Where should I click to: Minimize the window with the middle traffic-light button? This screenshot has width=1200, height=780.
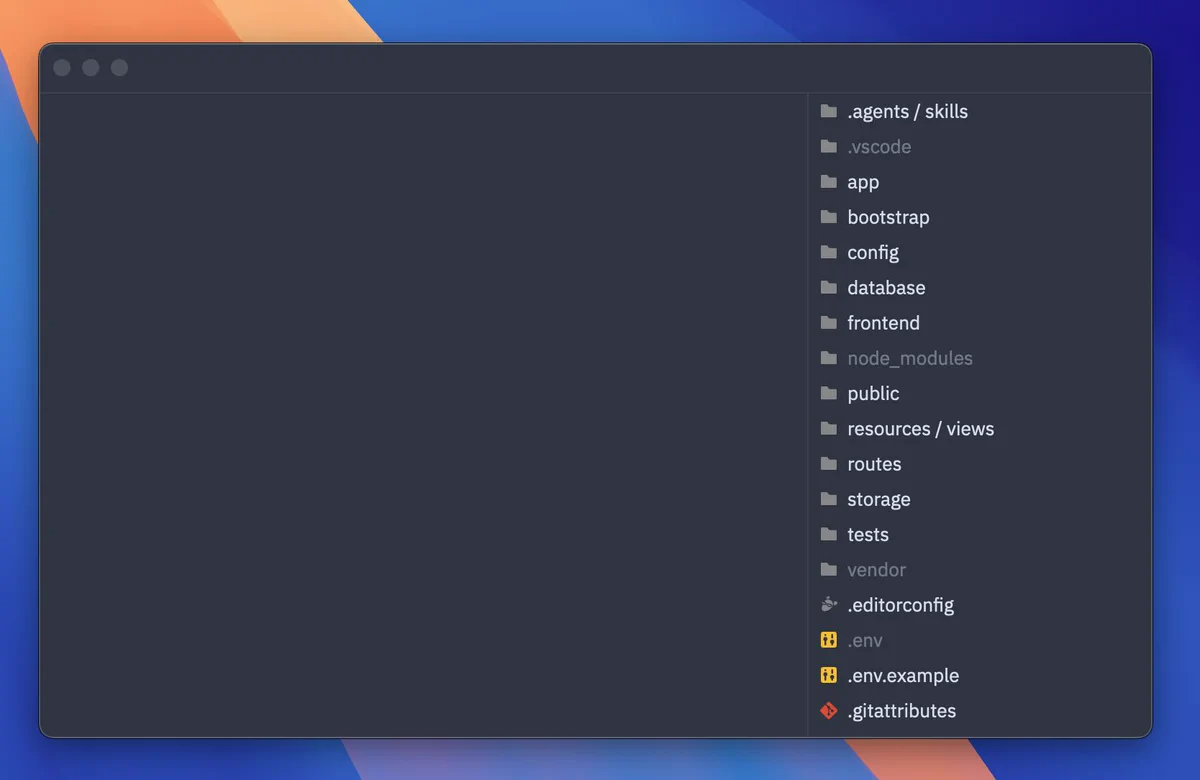(x=91, y=68)
